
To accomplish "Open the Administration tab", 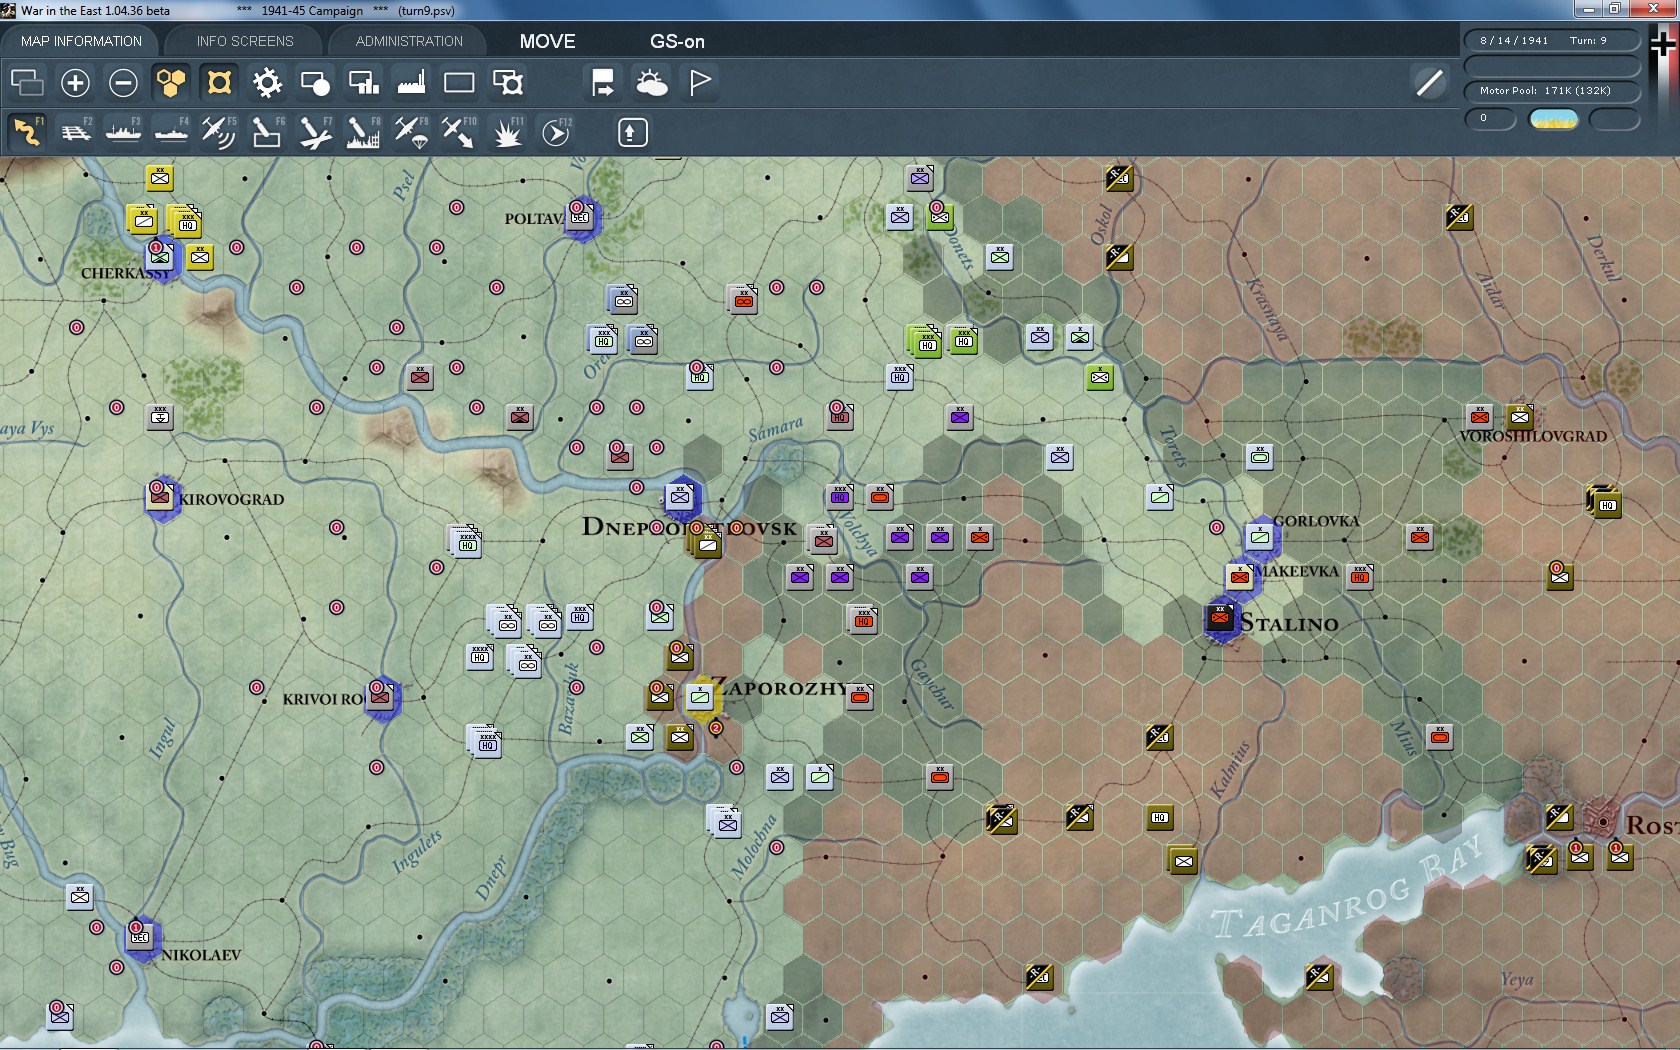I will (x=409, y=41).
